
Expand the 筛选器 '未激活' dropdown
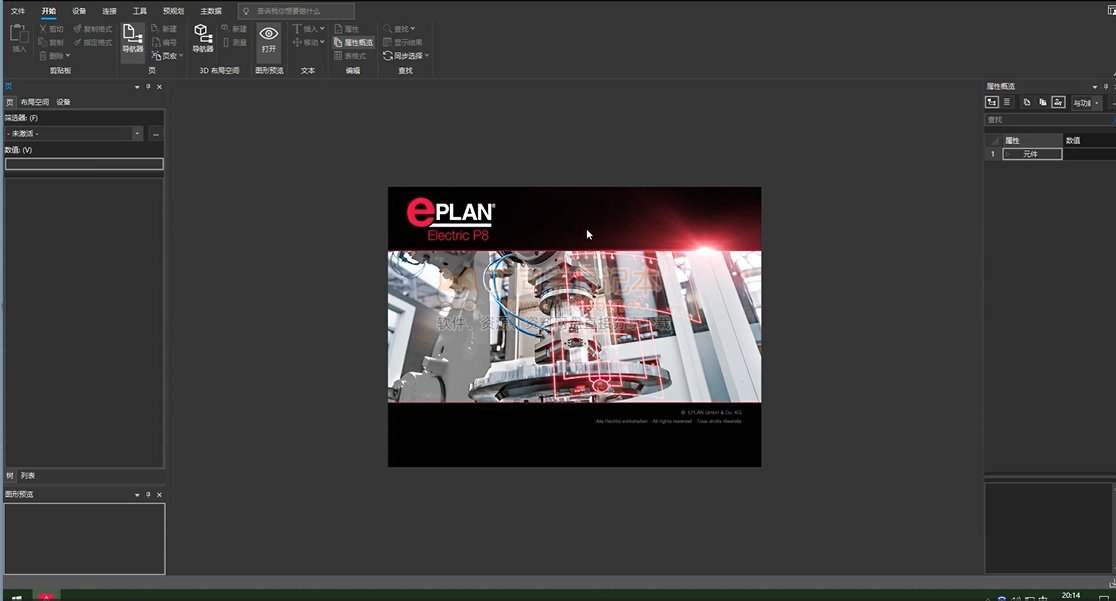(x=138, y=133)
